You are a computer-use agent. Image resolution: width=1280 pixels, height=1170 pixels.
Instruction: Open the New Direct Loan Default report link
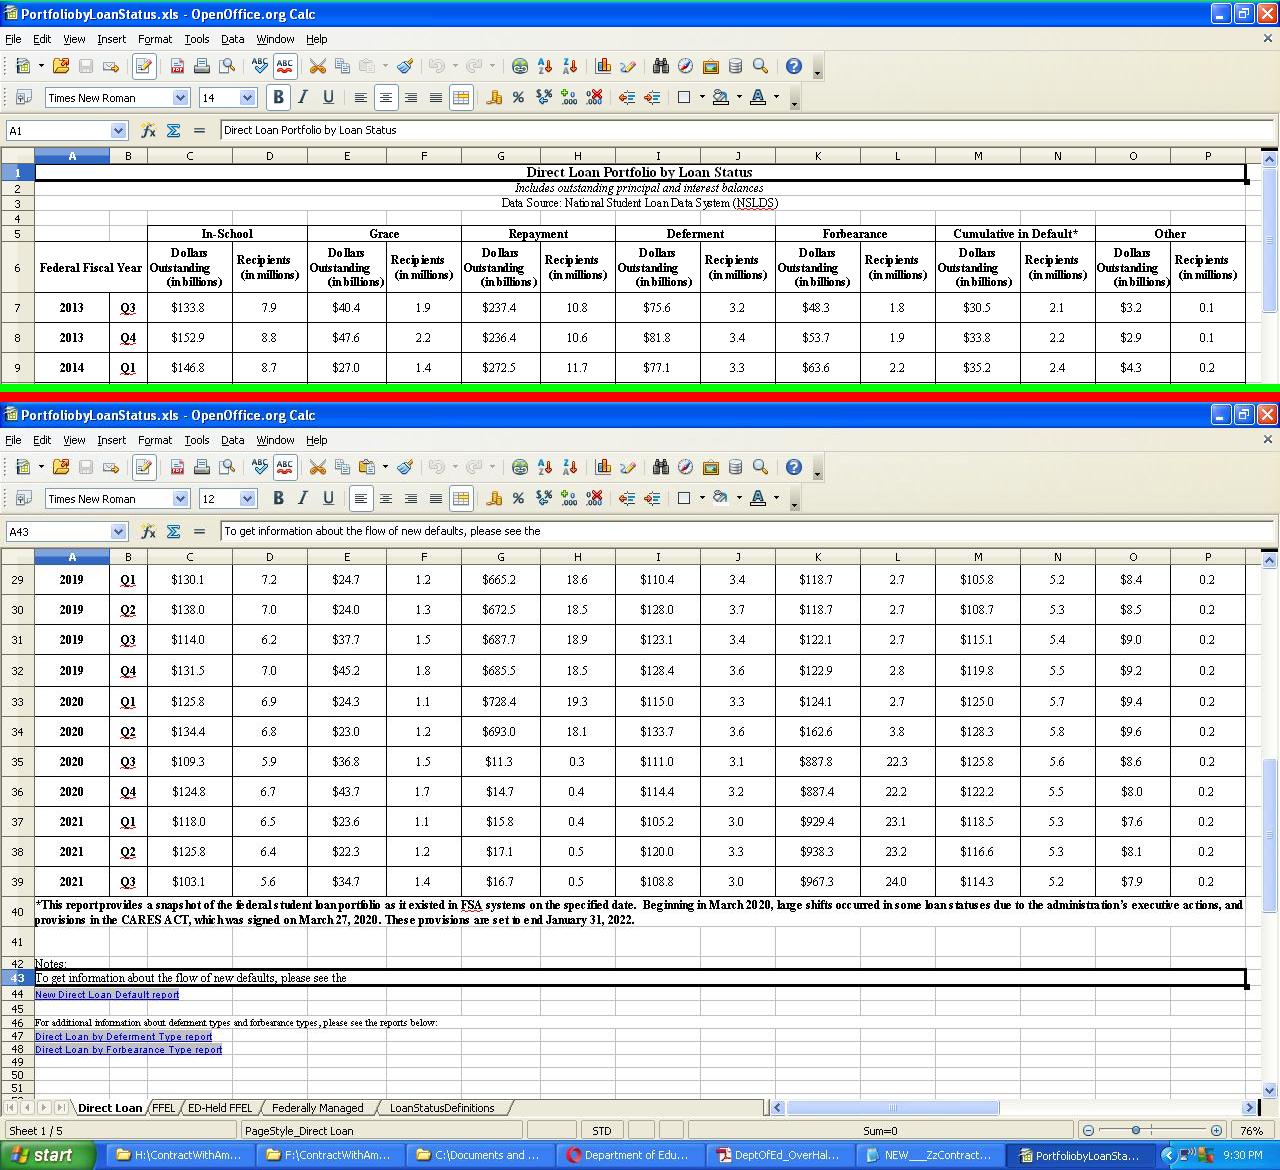point(107,995)
